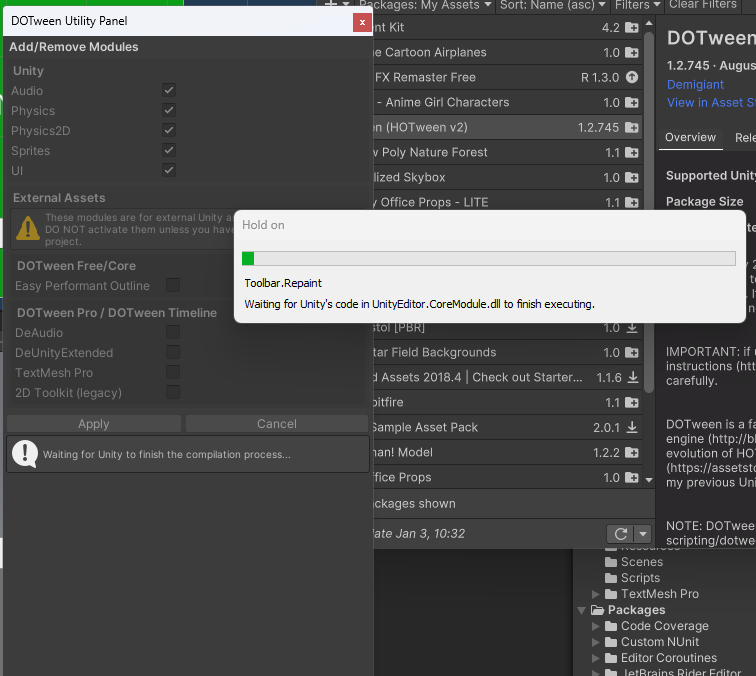
Task: Select the Cartoon Airplanes package row
Action: point(507,52)
